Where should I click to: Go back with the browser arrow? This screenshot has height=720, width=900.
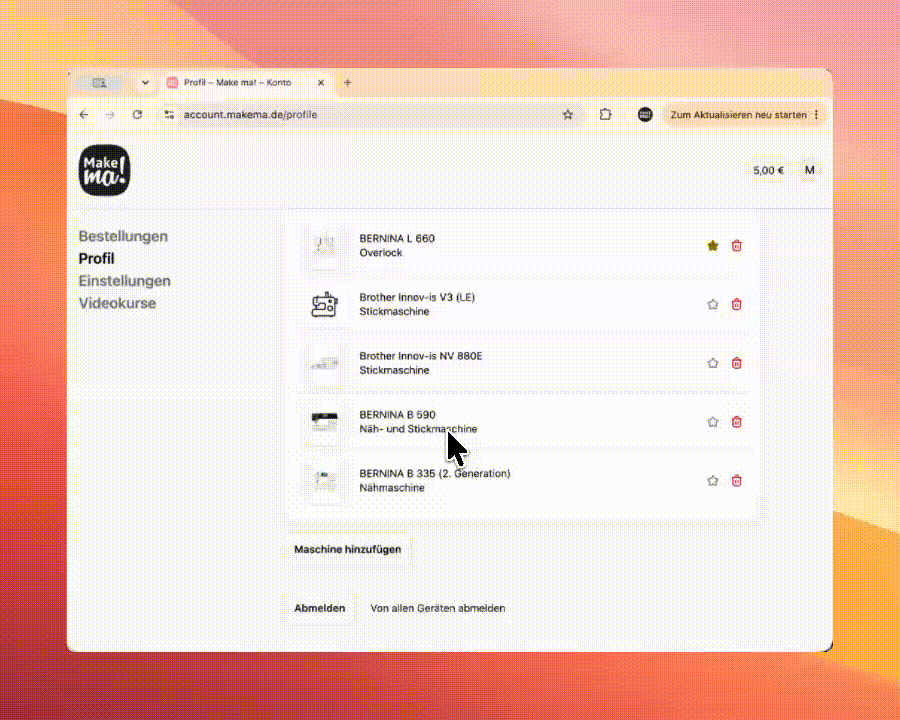tap(84, 115)
